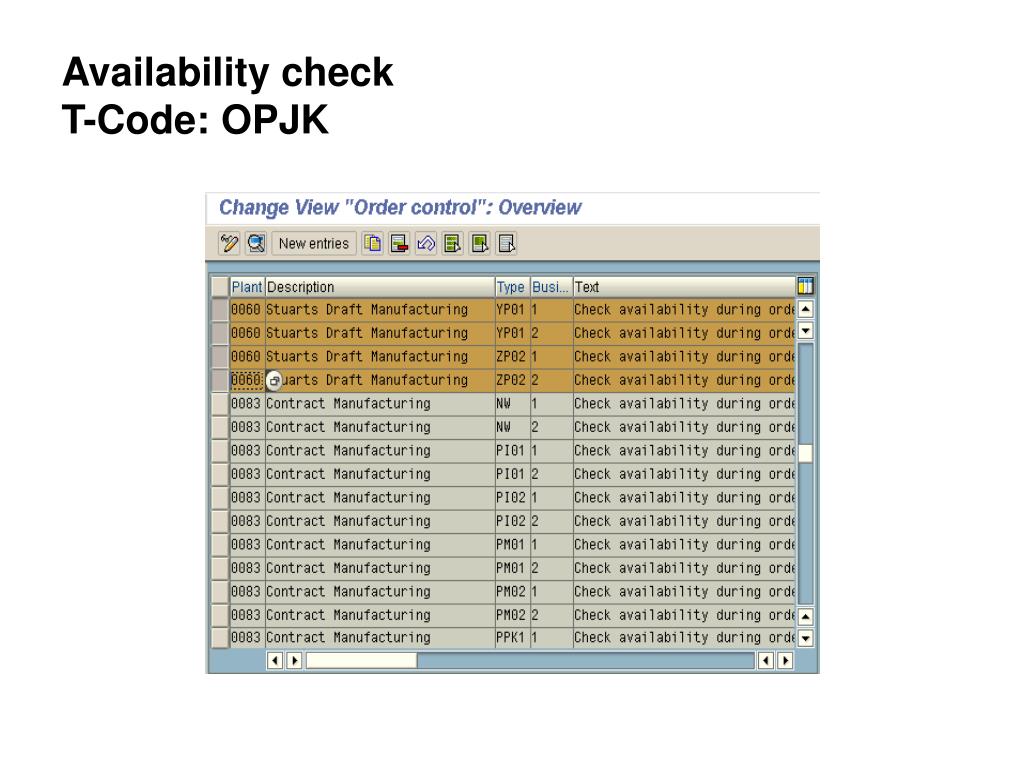Click the select-all corner box left of Plant header
The image size is (1024, 768).
pos(219,287)
